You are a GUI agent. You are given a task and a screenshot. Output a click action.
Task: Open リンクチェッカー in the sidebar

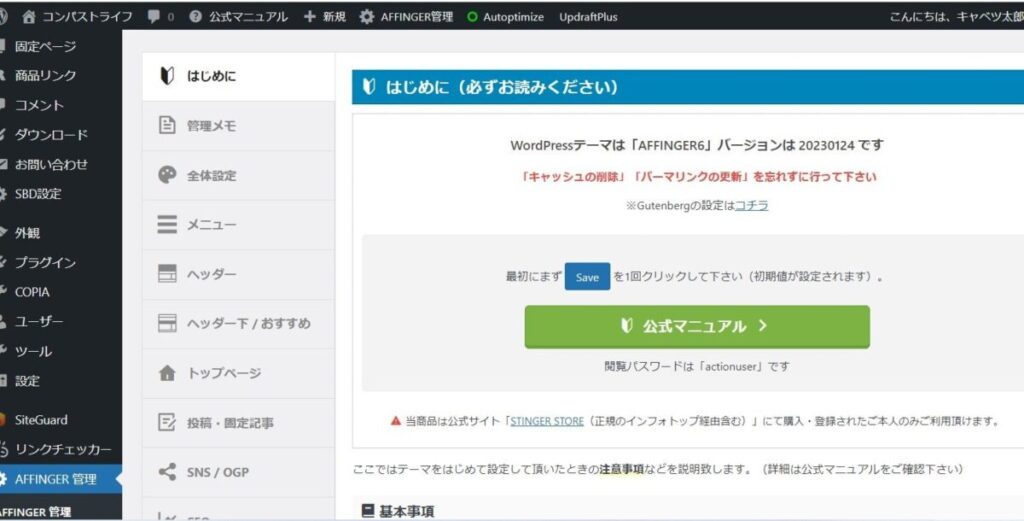(61, 449)
